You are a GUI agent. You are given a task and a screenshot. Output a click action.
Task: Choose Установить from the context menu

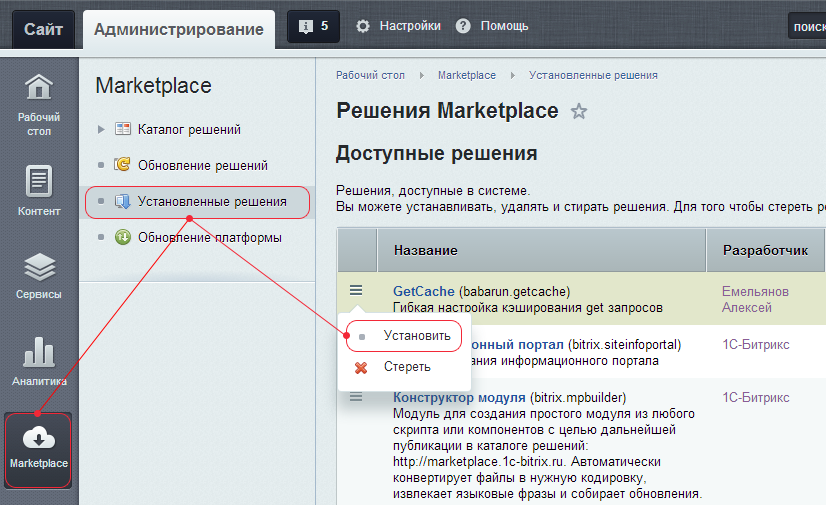[x=416, y=336]
